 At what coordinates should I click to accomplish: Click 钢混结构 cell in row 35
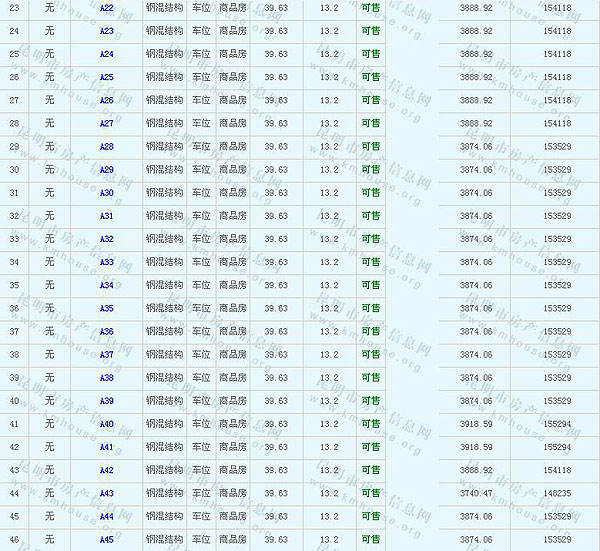coord(164,285)
